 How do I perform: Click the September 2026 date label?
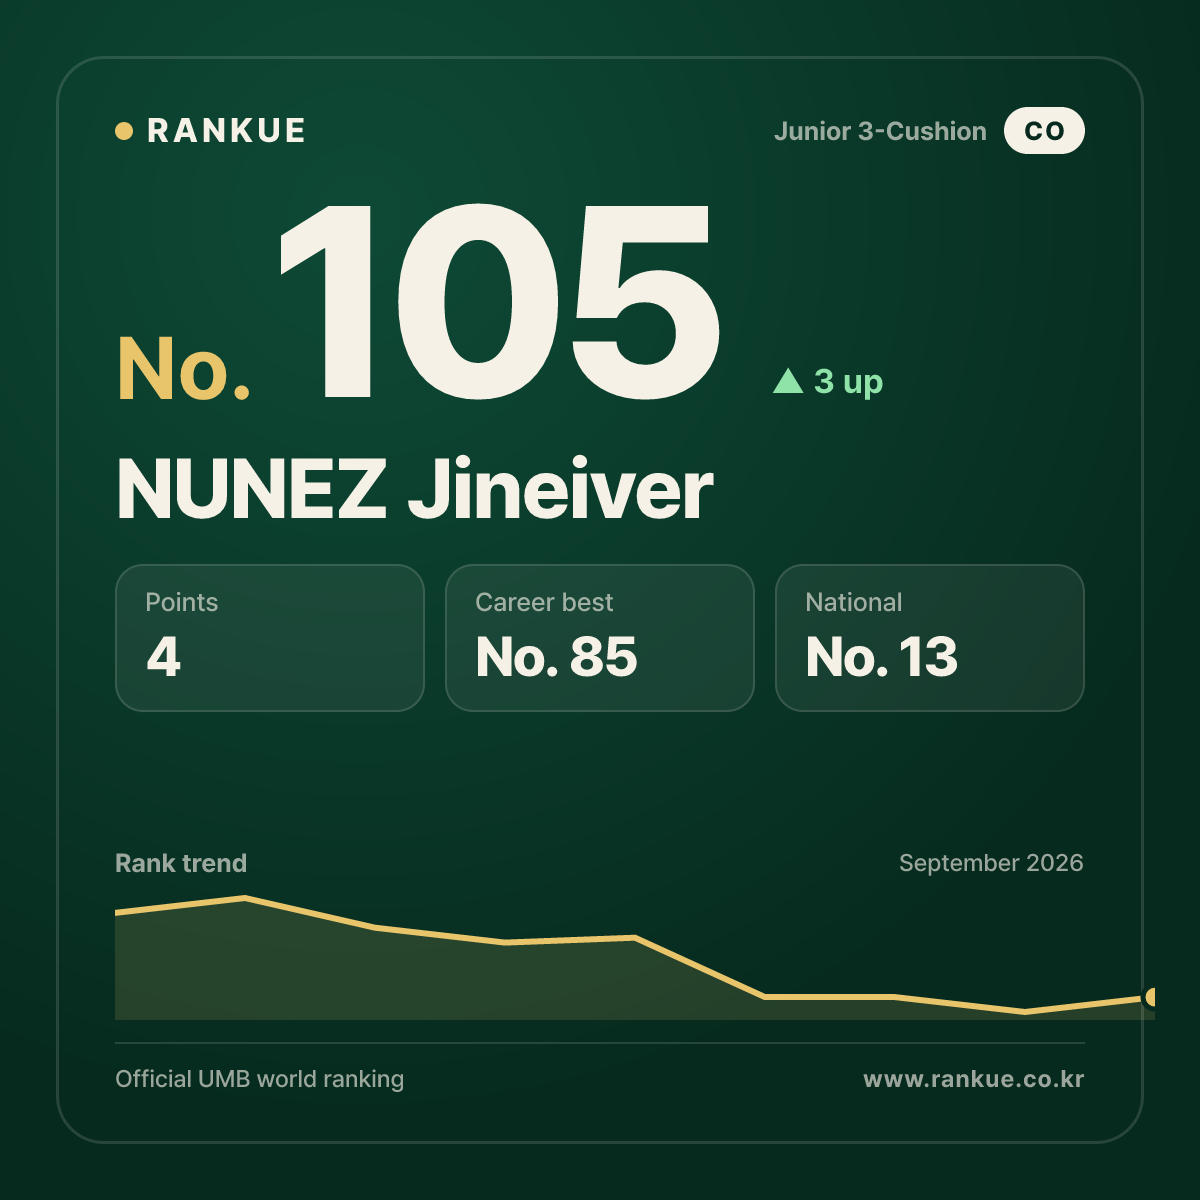point(991,863)
